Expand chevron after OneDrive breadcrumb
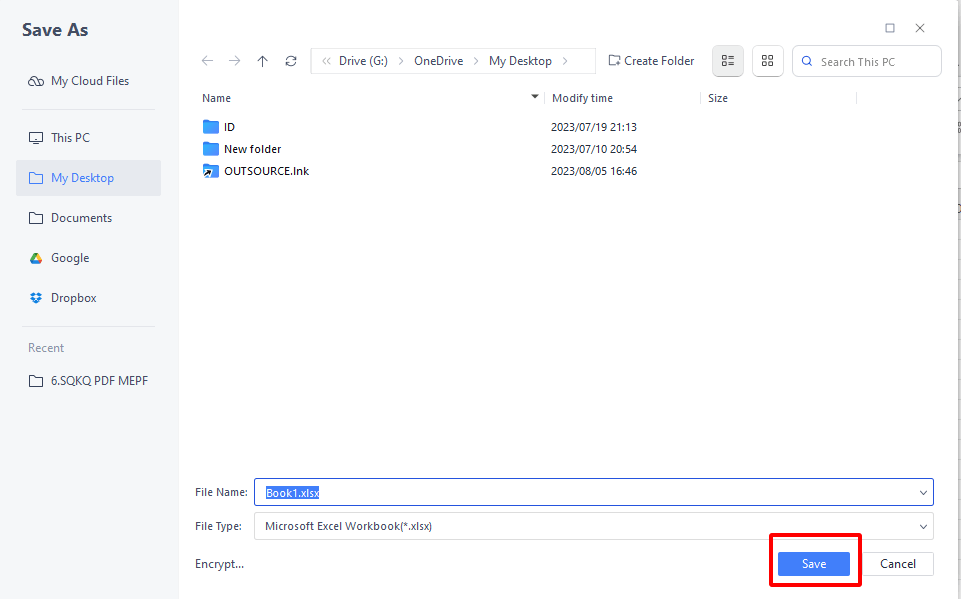The height and width of the screenshot is (599, 961). pos(476,61)
